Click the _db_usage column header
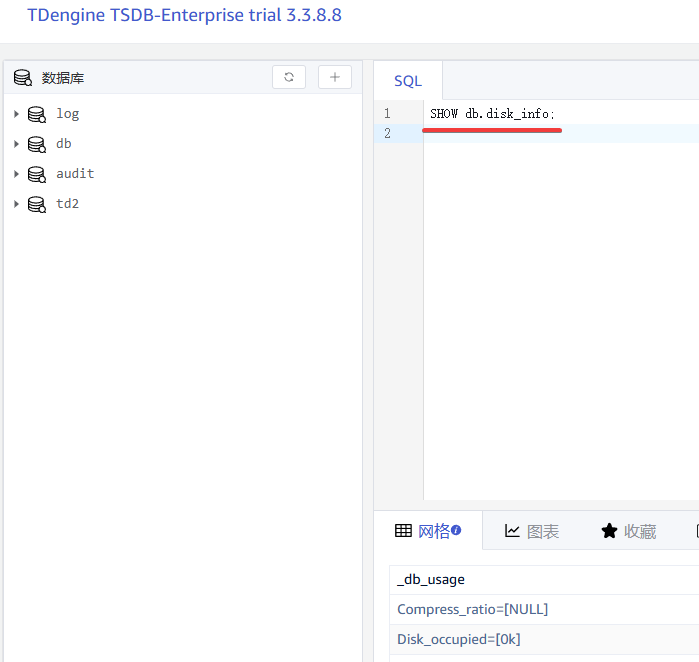 [431, 579]
